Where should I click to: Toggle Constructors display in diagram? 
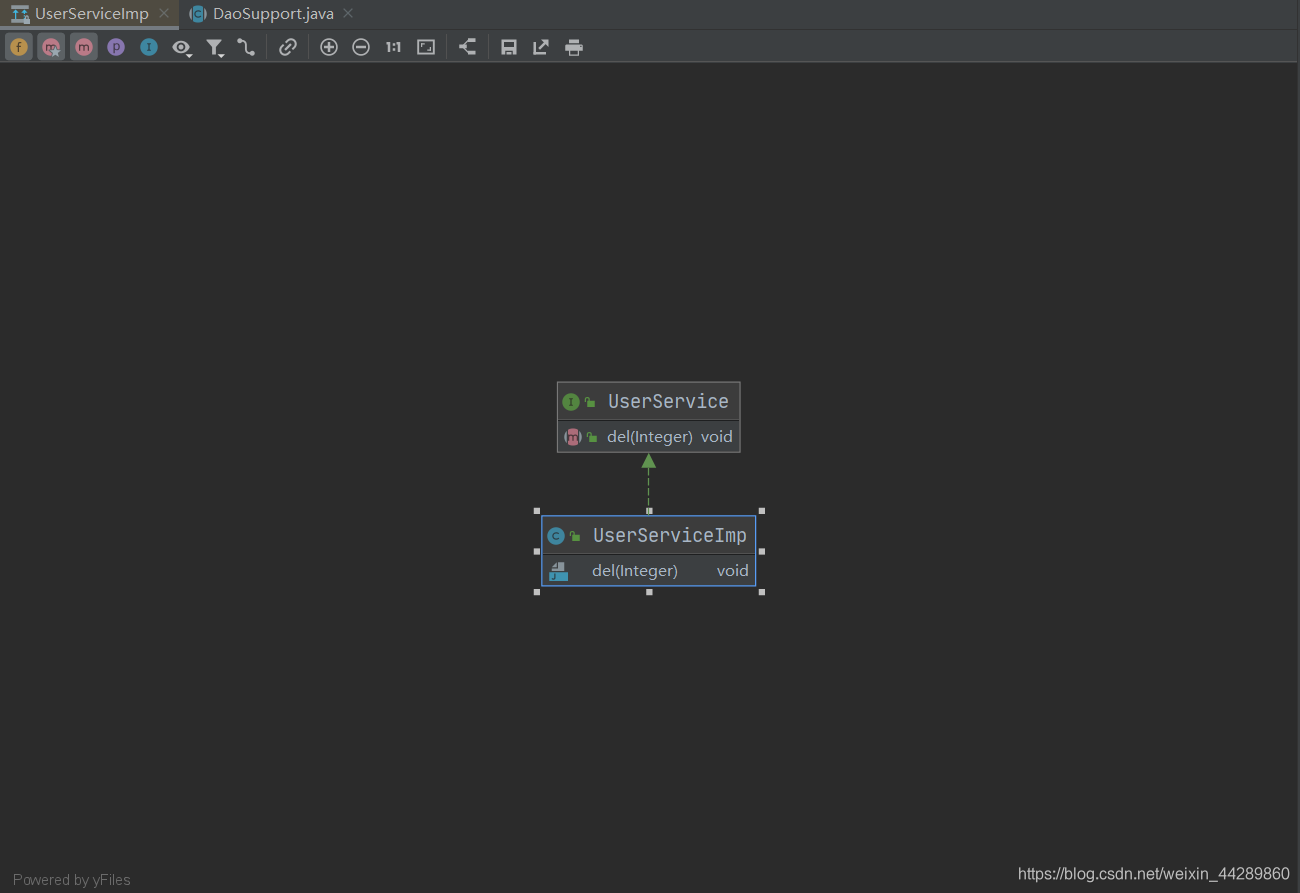pyautogui.click(x=51, y=47)
